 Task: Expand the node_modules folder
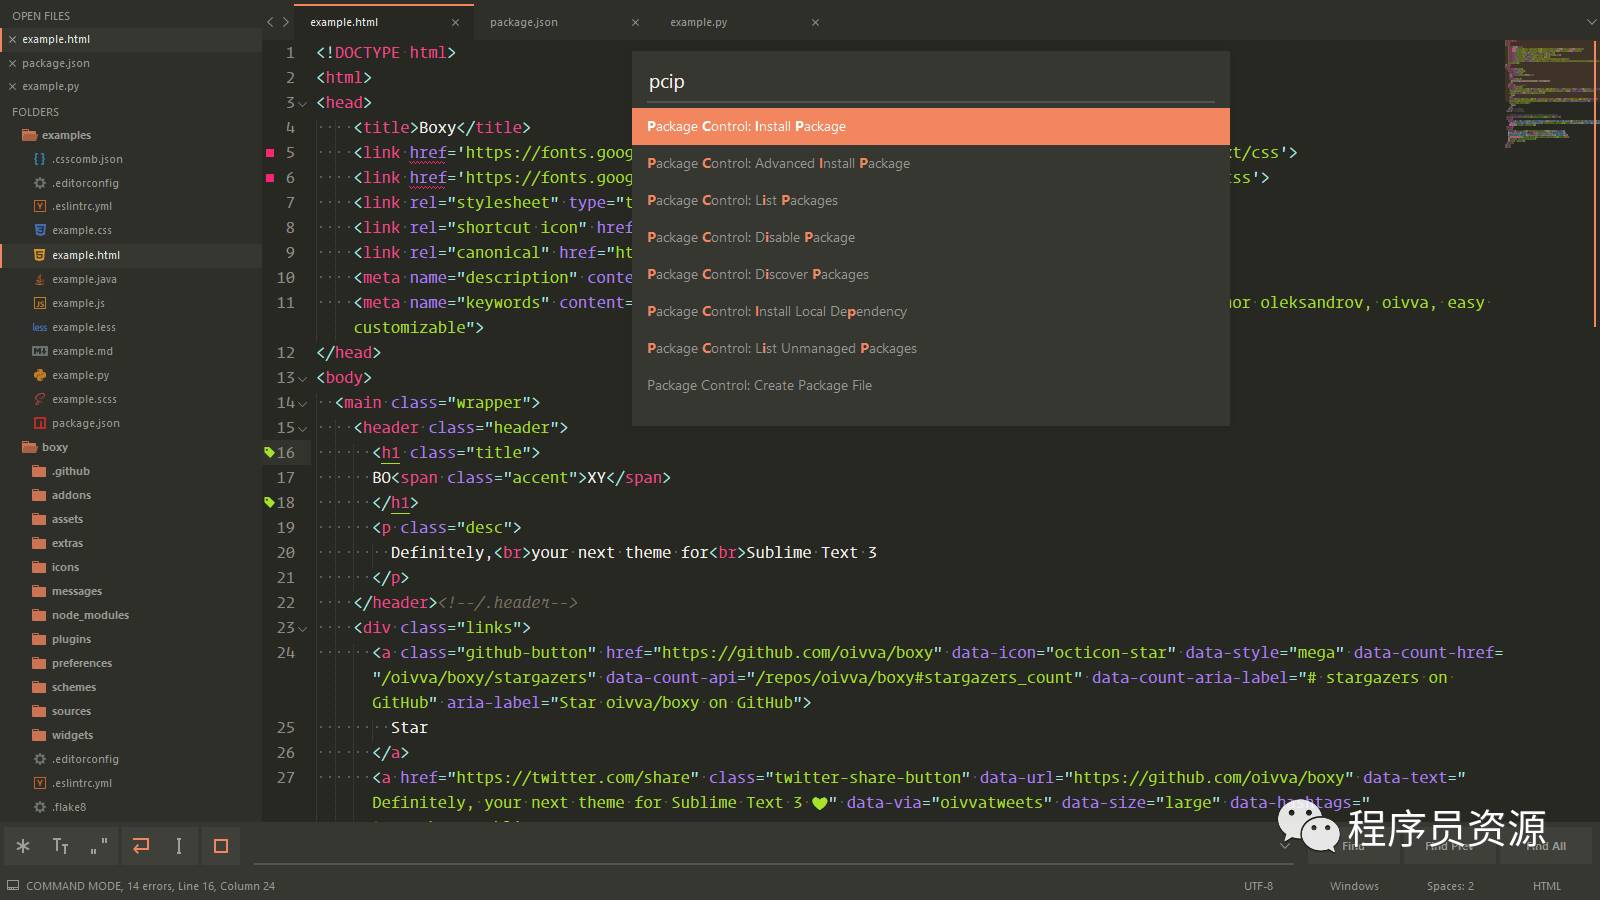pos(40,615)
